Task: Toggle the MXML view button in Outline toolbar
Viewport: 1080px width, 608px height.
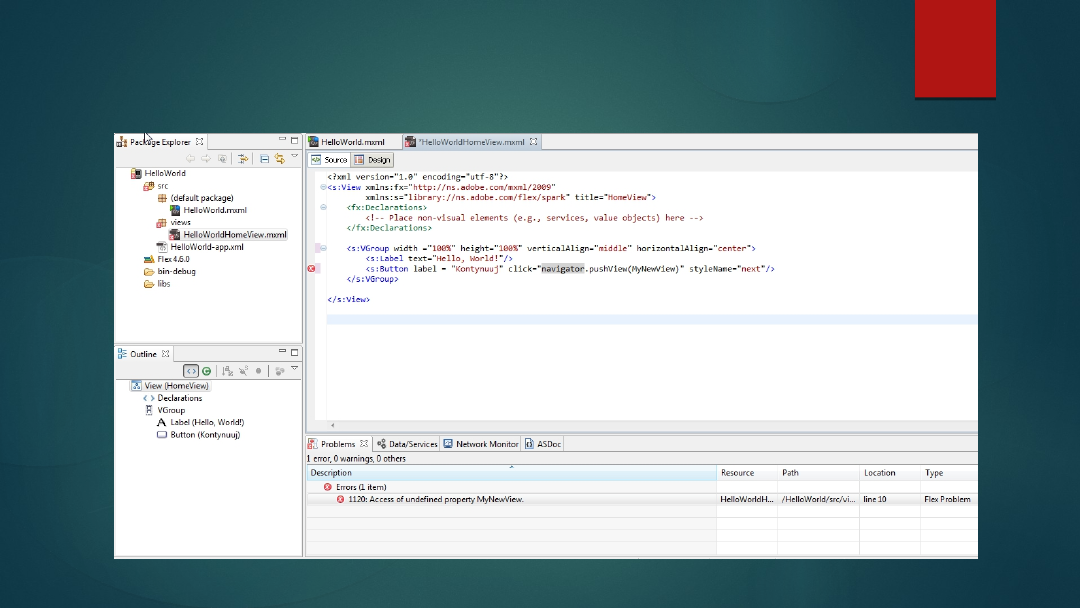Action: [190, 371]
